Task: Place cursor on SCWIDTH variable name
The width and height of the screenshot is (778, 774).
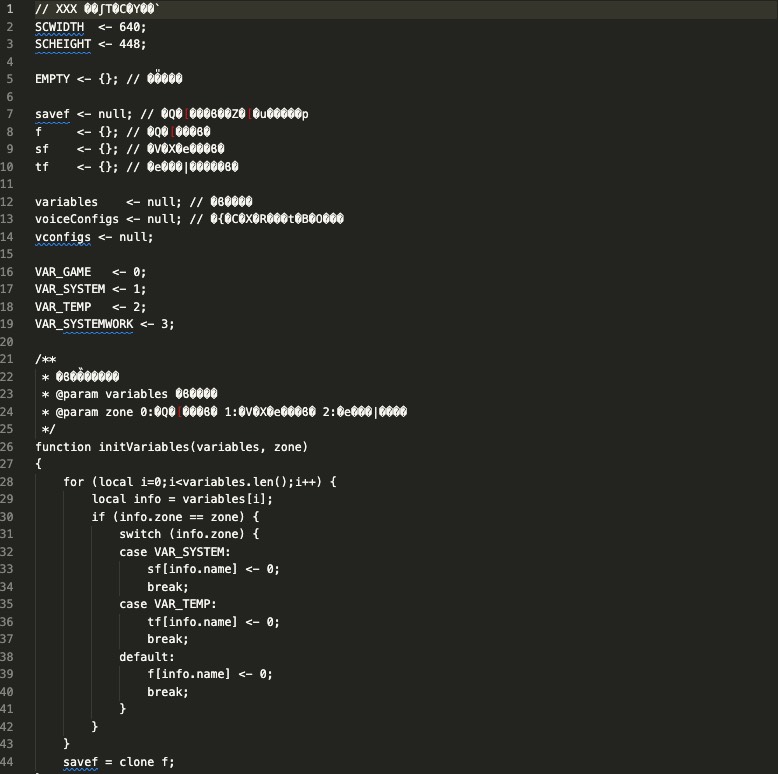Action: coord(59,27)
